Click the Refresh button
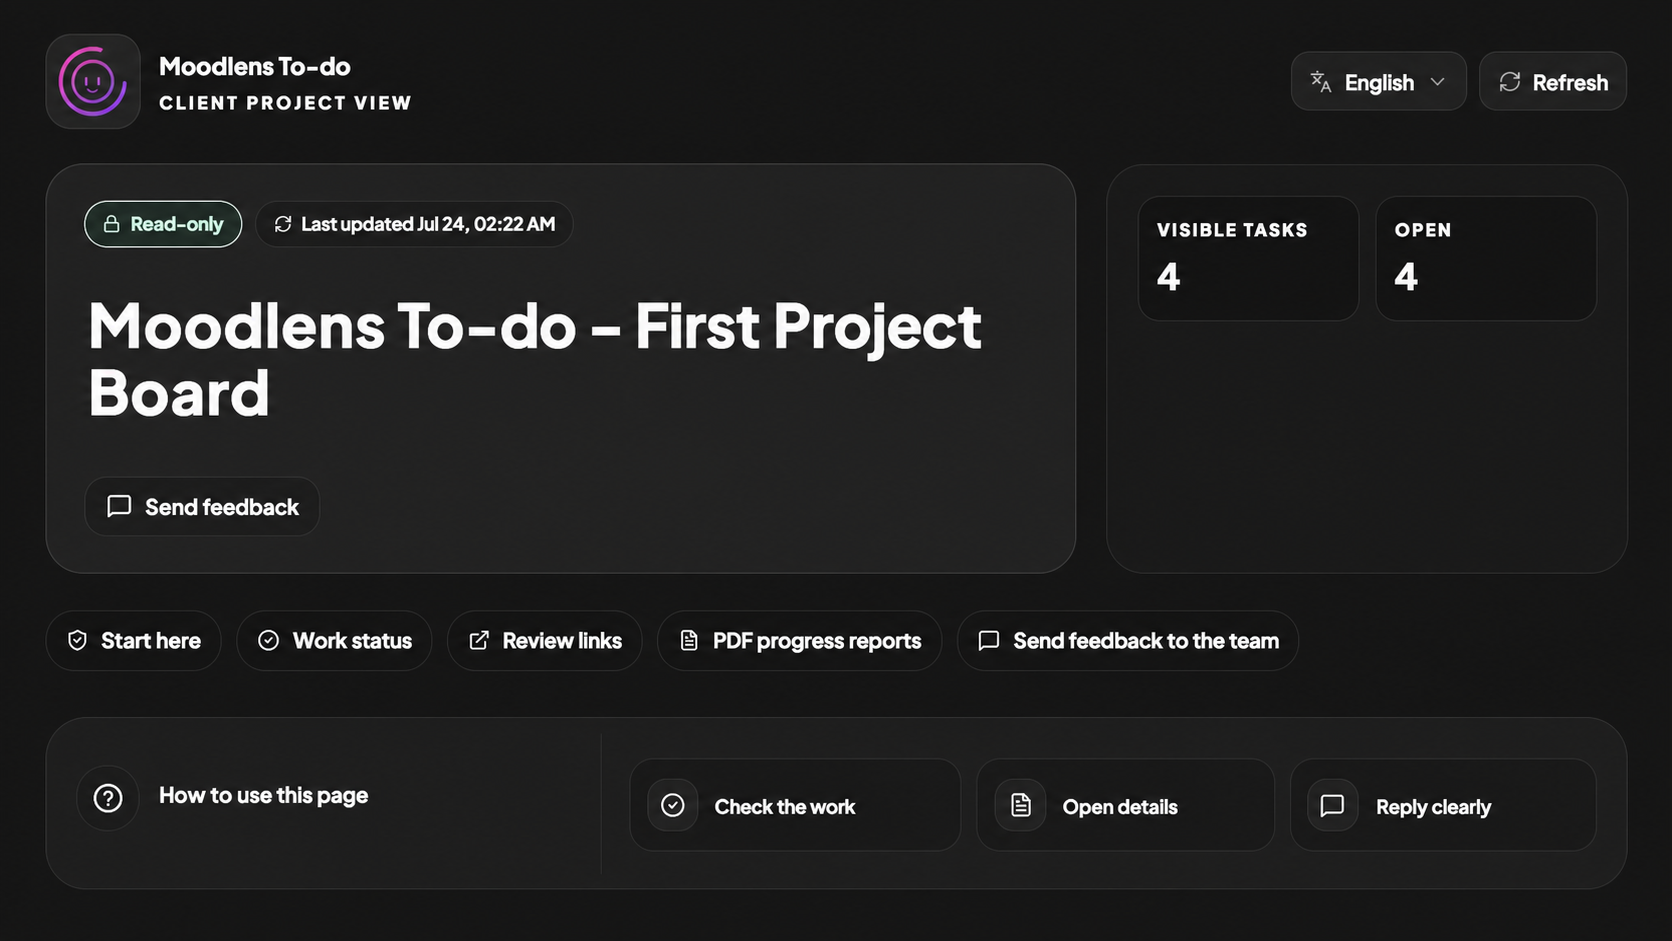Viewport: 1672px width, 941px height. (1552, 82)
